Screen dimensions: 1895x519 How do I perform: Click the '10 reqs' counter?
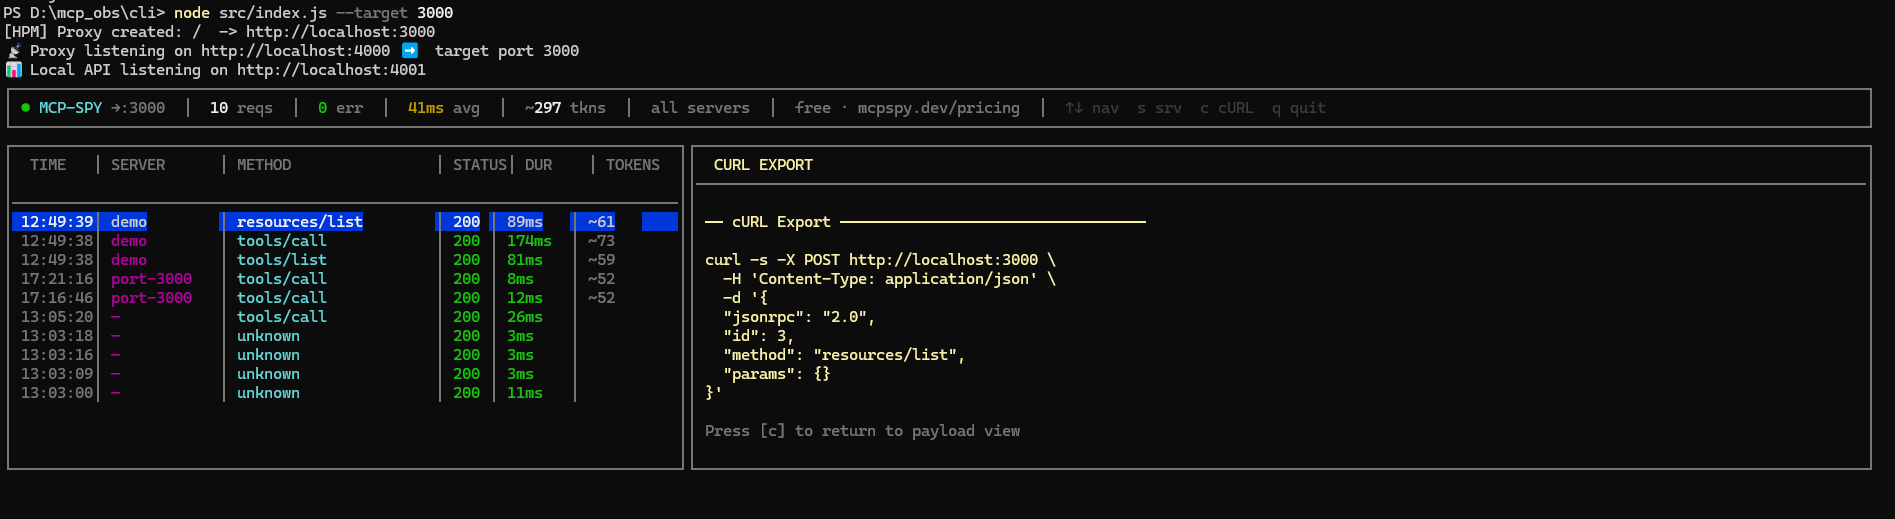[241, 108]
